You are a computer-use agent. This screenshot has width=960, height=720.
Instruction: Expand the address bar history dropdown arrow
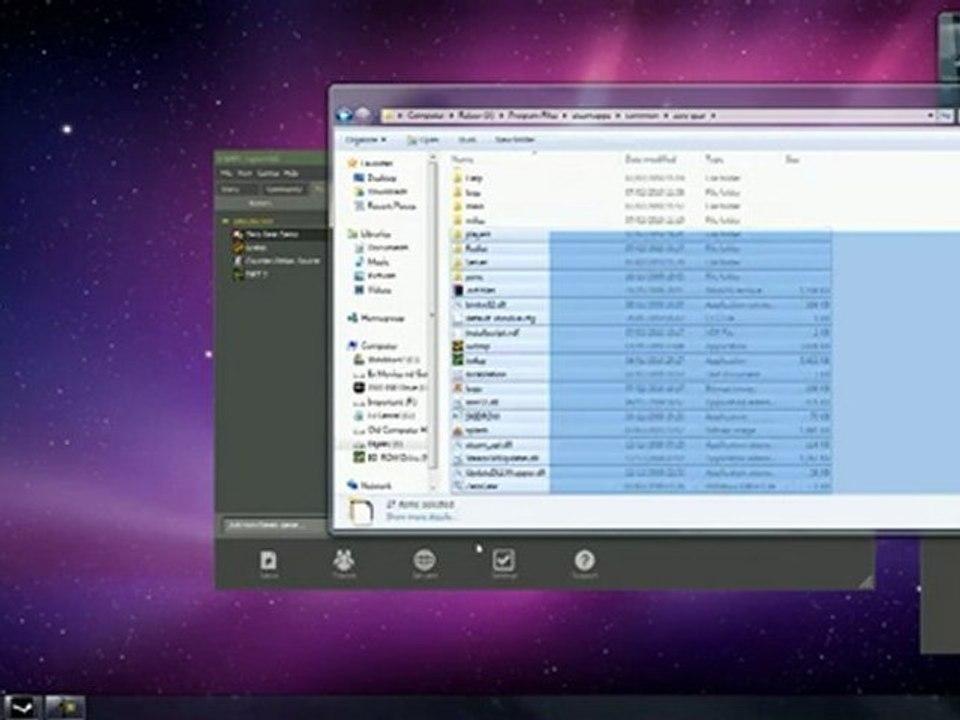[931, 115]
